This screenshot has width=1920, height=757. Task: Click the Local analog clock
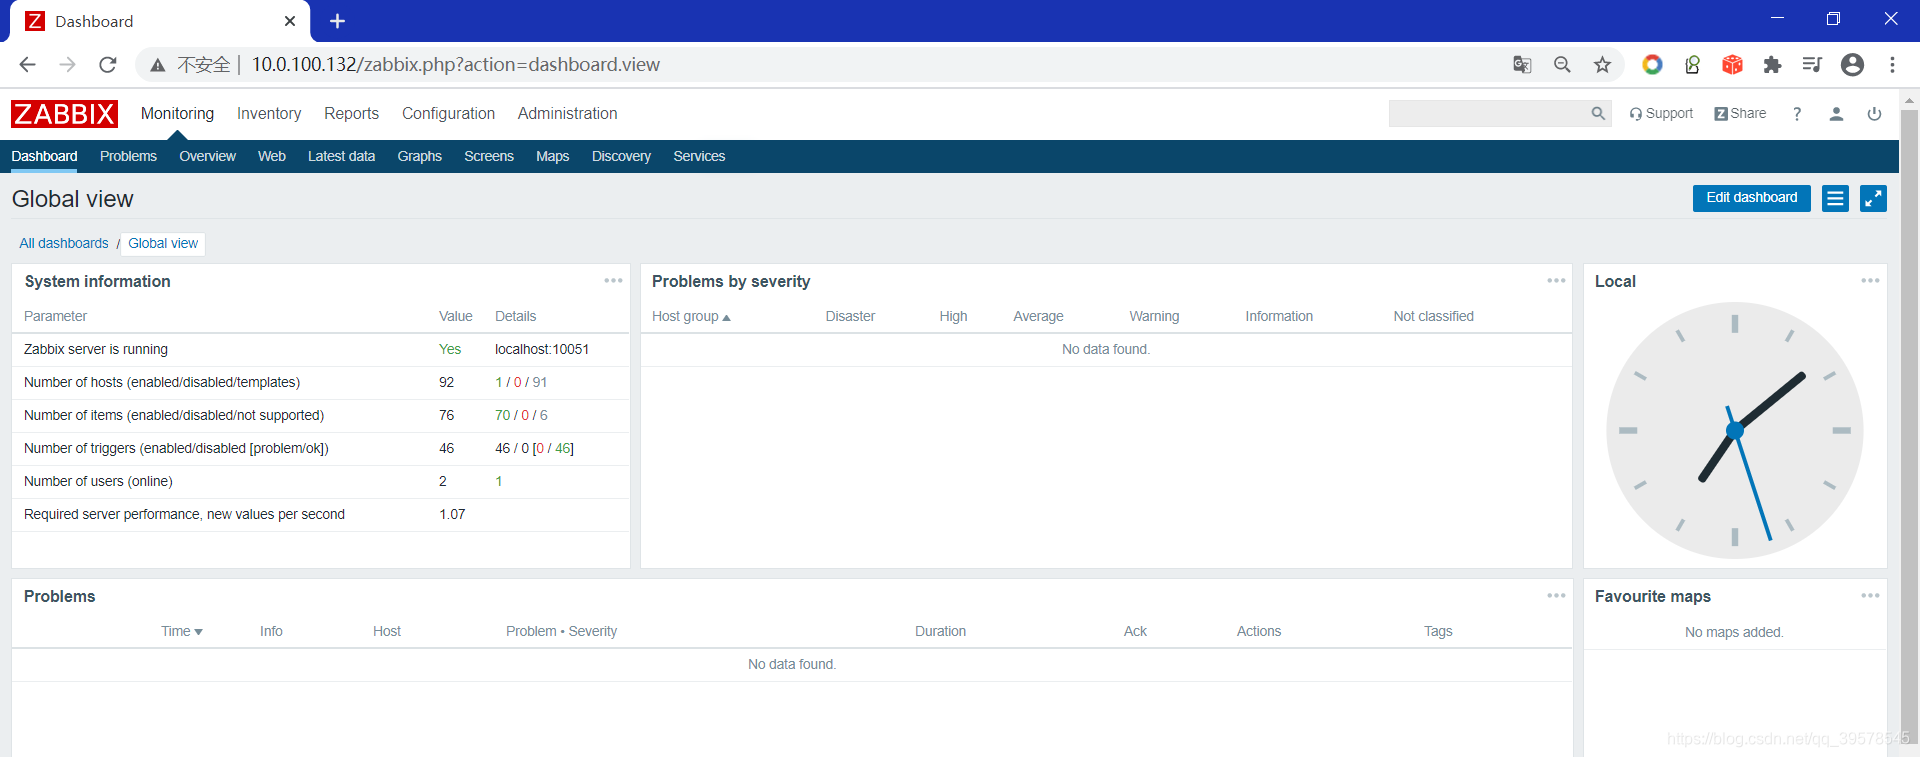1734,430
